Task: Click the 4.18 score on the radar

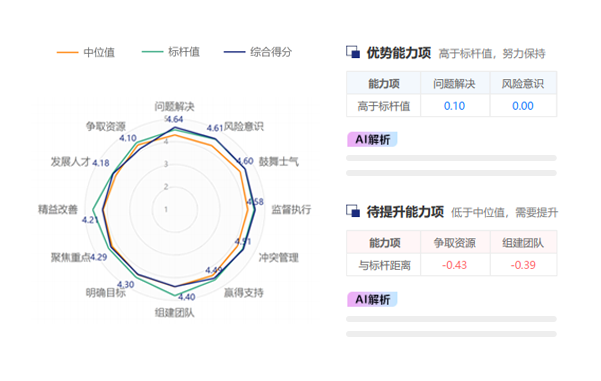Action: [101, 163]
